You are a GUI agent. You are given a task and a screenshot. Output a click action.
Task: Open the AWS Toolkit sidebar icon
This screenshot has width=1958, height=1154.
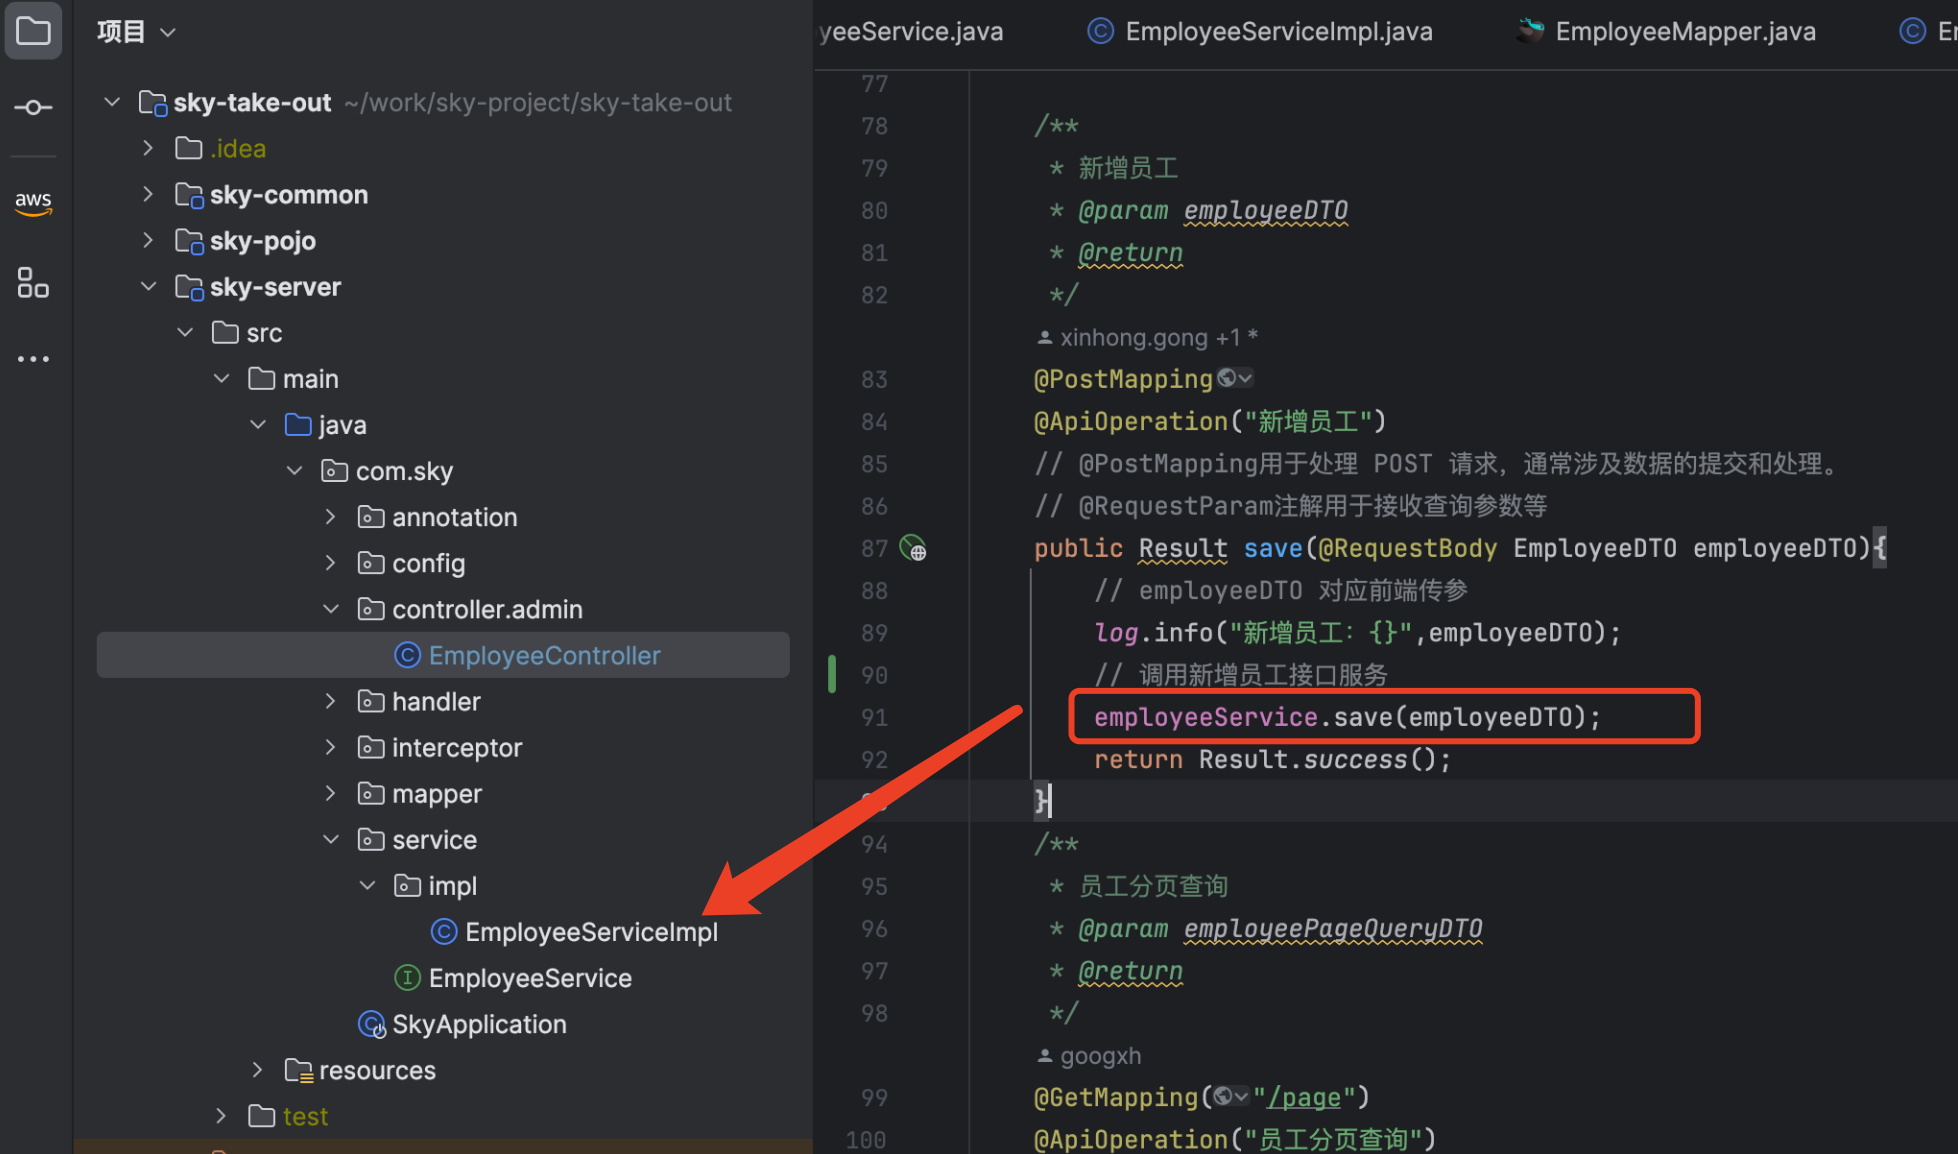33,202
